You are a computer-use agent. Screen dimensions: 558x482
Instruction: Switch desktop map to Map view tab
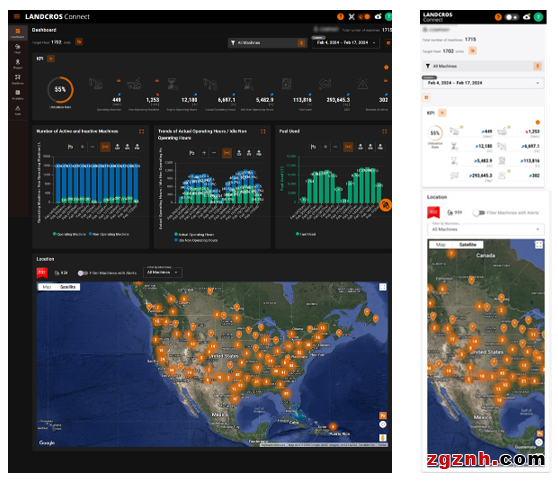click(47, 287)
